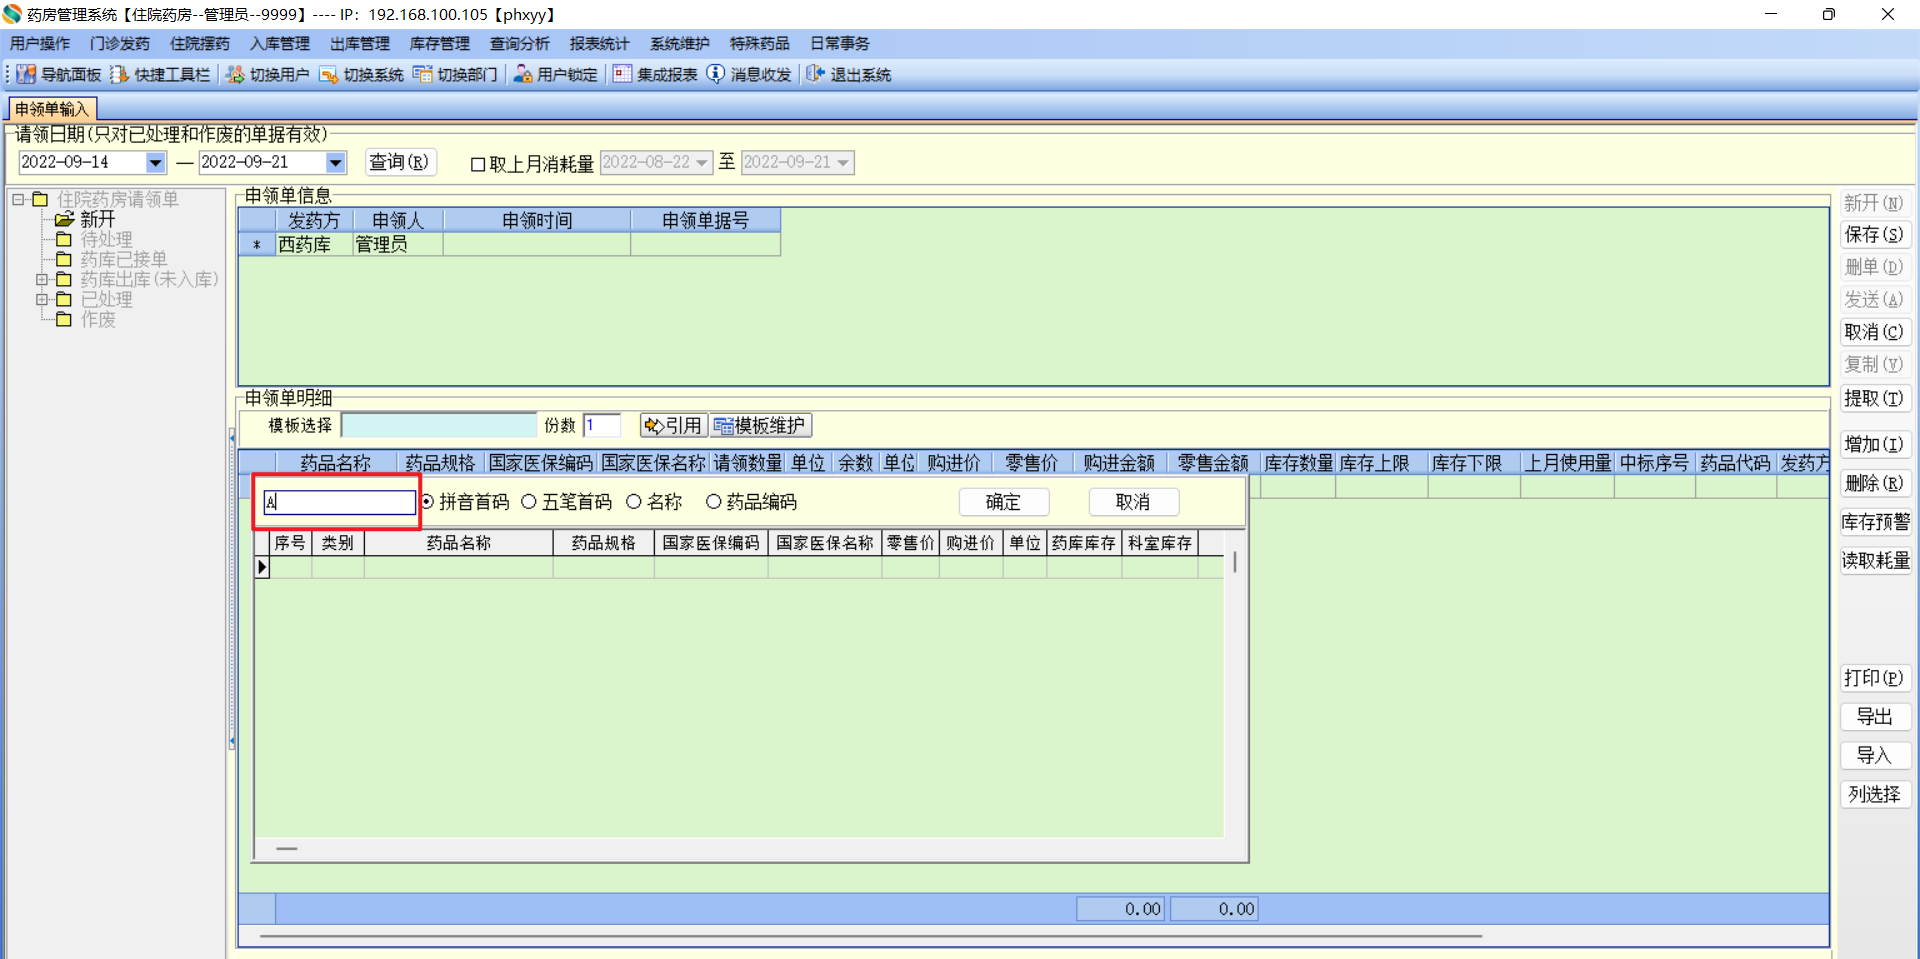Select the 药品编码 radio button
This screenshot has height=959, width=1920.
click(x=714, y=502)
